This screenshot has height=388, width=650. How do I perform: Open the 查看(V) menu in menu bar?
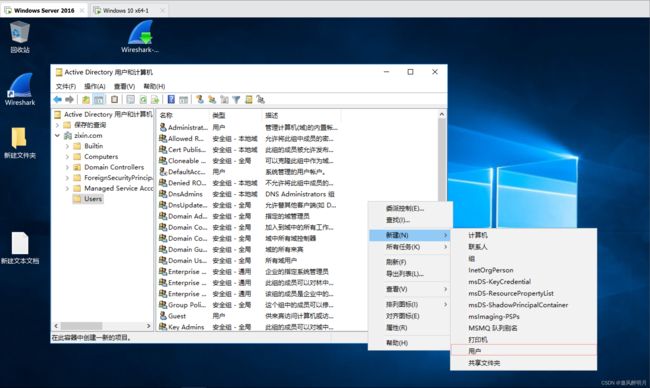point(124,86)
